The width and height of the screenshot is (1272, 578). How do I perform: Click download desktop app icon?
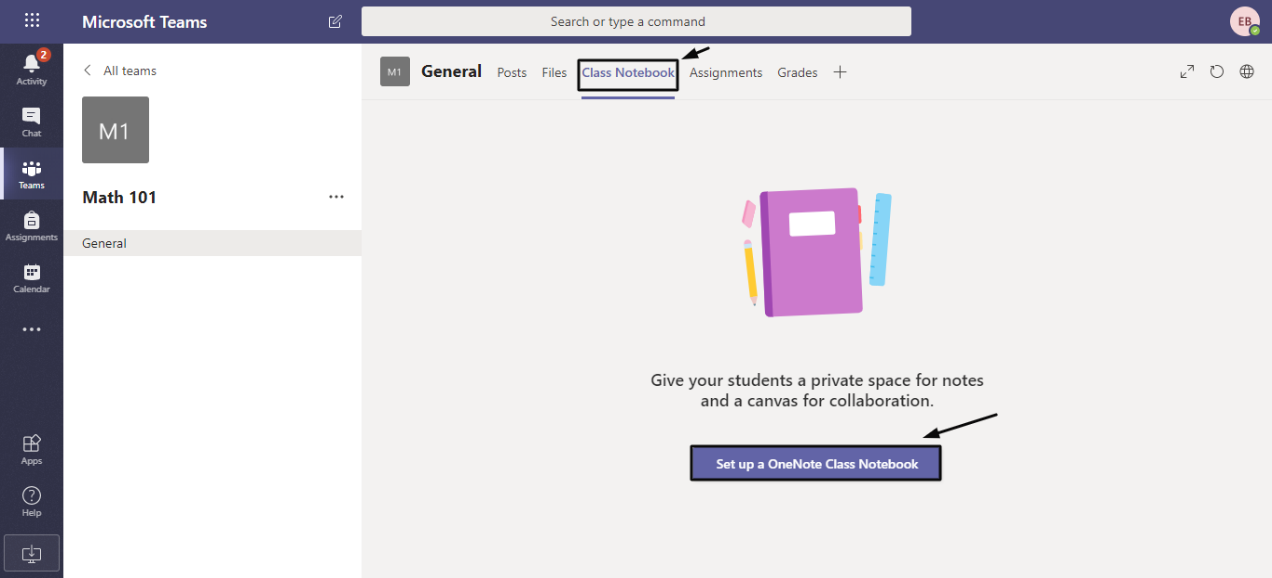(32, 553)
